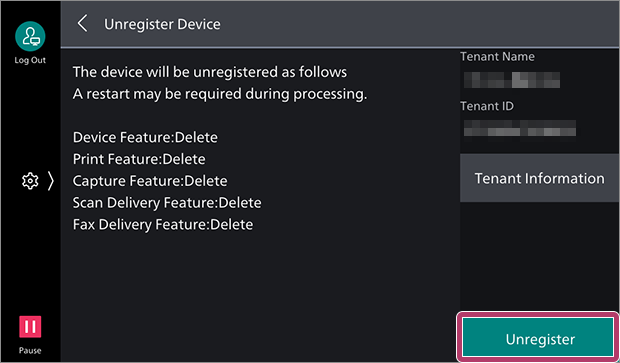
Task: Click the Log Out text label
Action: tap(30, 60)
